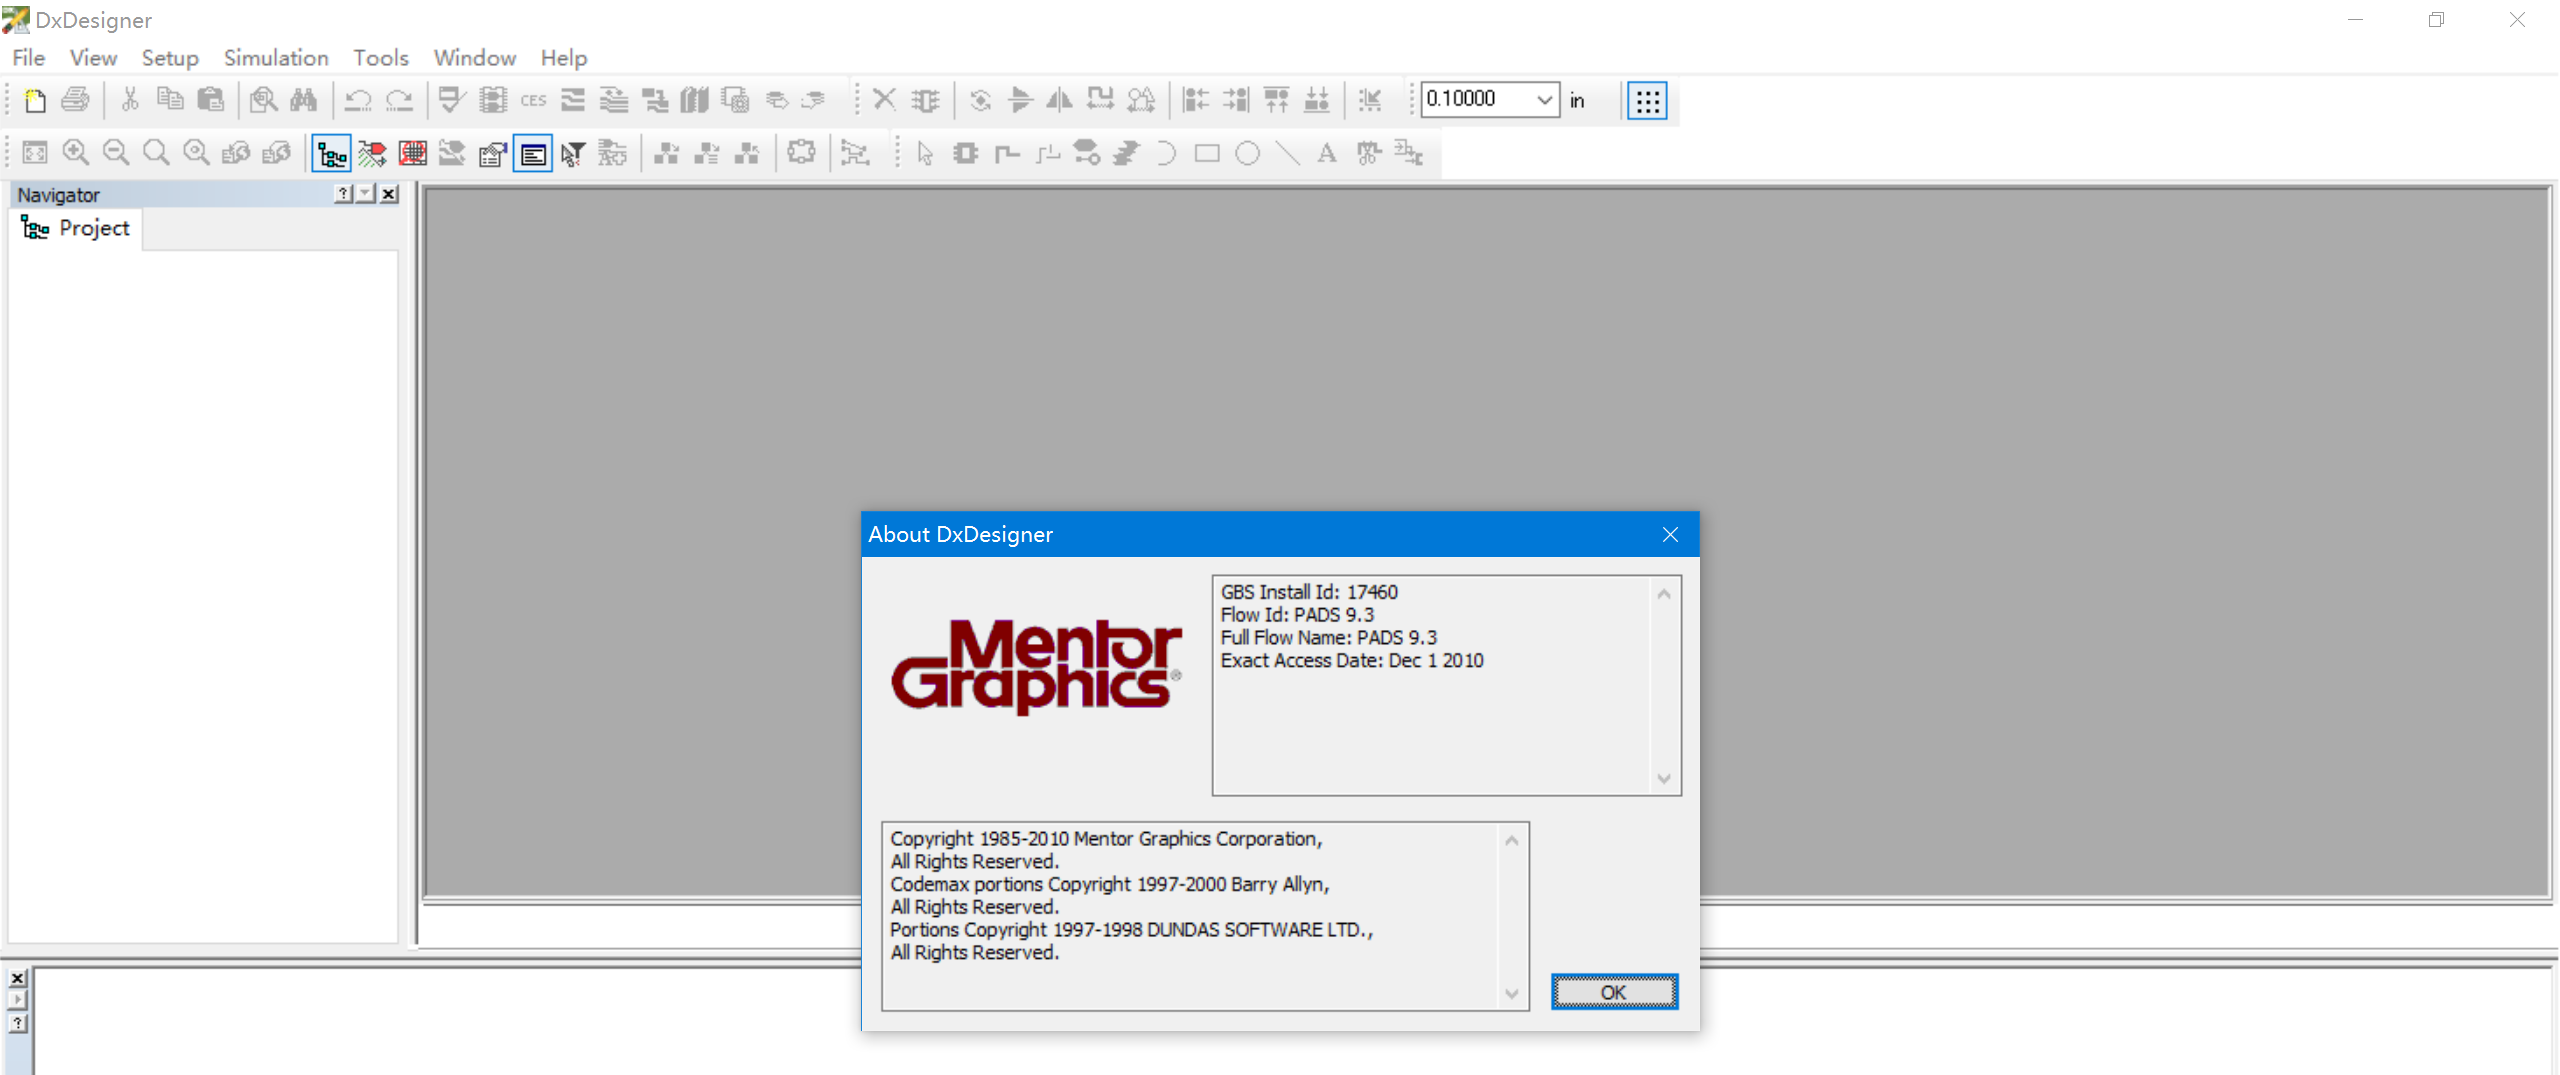Click the 'Full Flow Name: PADS 9.3' line
Screen dimensions: 2560x1075
(x=1328, y=637)
